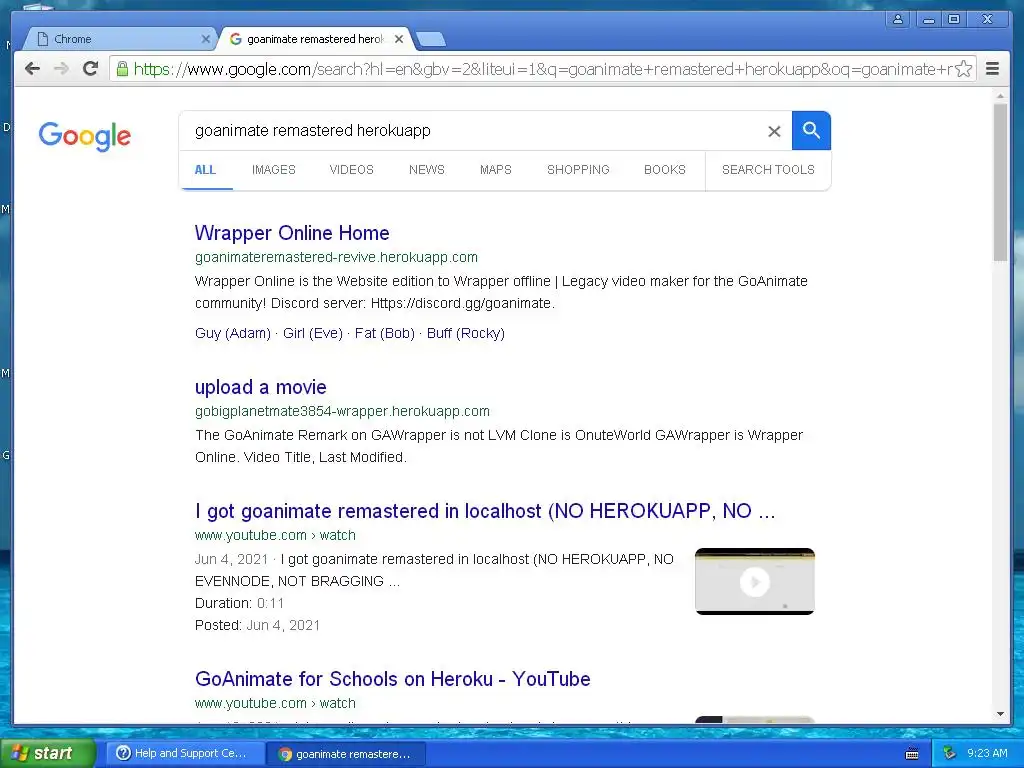Viewport: 1024px width, 768px height.
Task: Click the scrollbar up arrow
Action: tap(1000, 96)
